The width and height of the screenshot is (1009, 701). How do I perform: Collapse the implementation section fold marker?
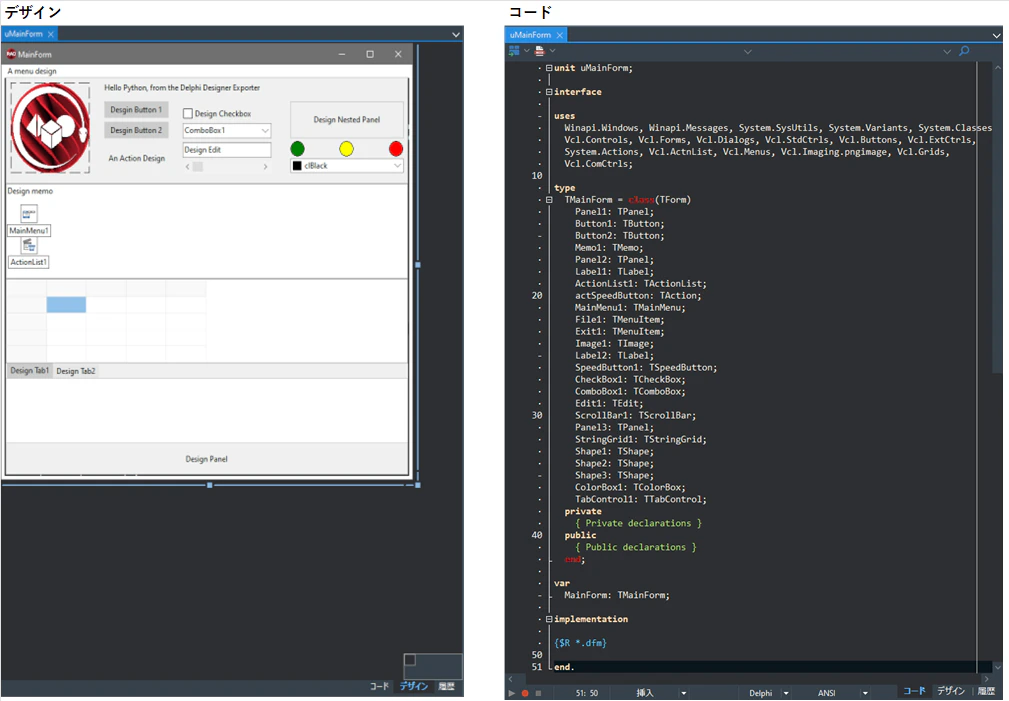pos(549,619)
